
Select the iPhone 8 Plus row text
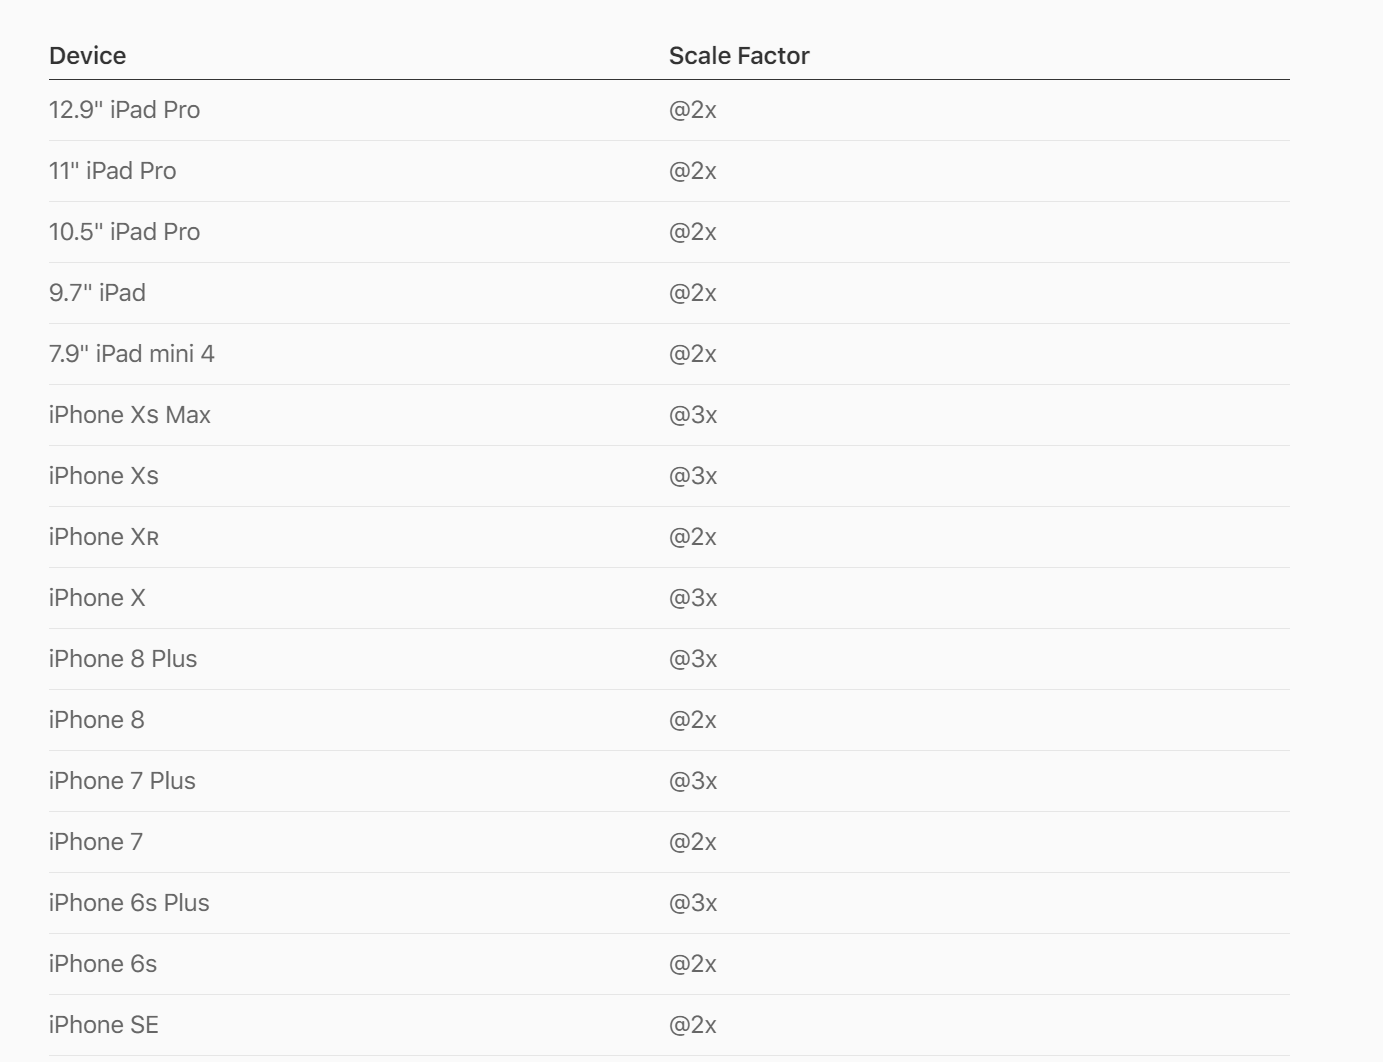click(x=123, y=659)
